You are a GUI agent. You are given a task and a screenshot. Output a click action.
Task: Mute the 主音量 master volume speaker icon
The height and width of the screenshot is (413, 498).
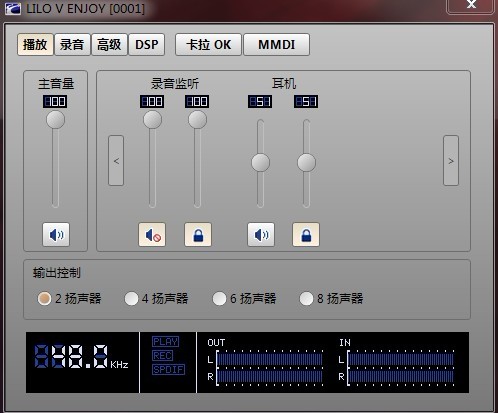[x=56, y=235]
